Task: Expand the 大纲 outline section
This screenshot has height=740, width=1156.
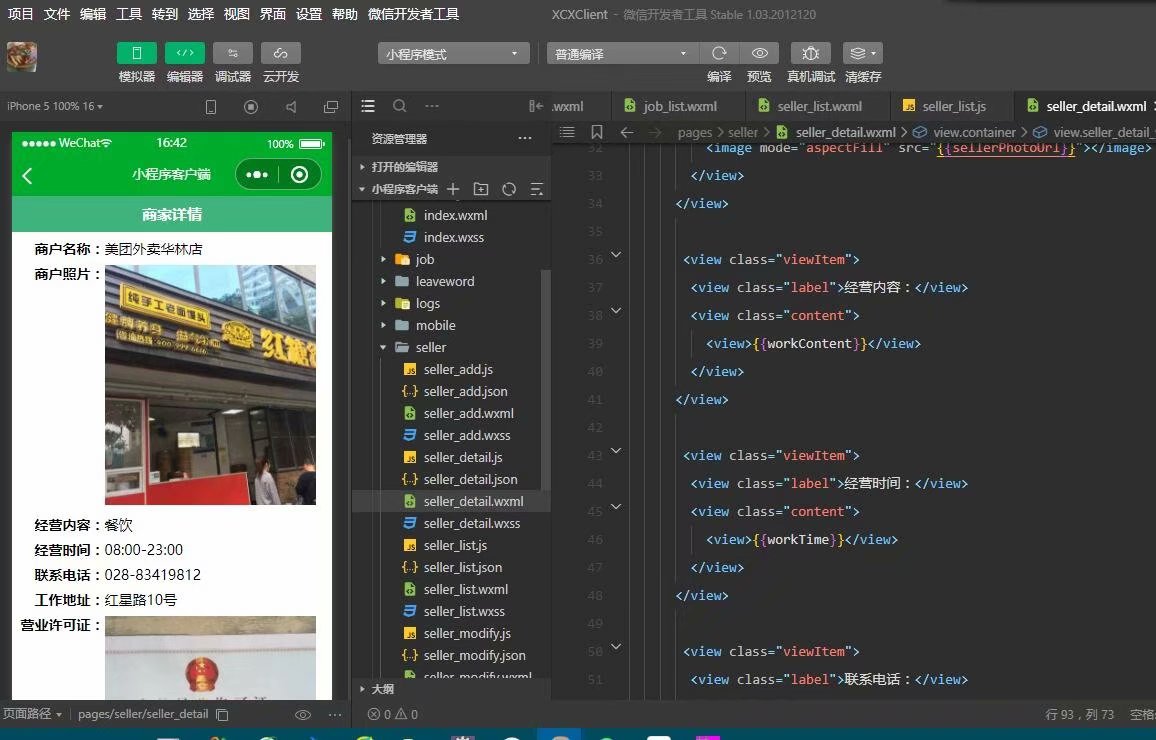Action: 383,688
